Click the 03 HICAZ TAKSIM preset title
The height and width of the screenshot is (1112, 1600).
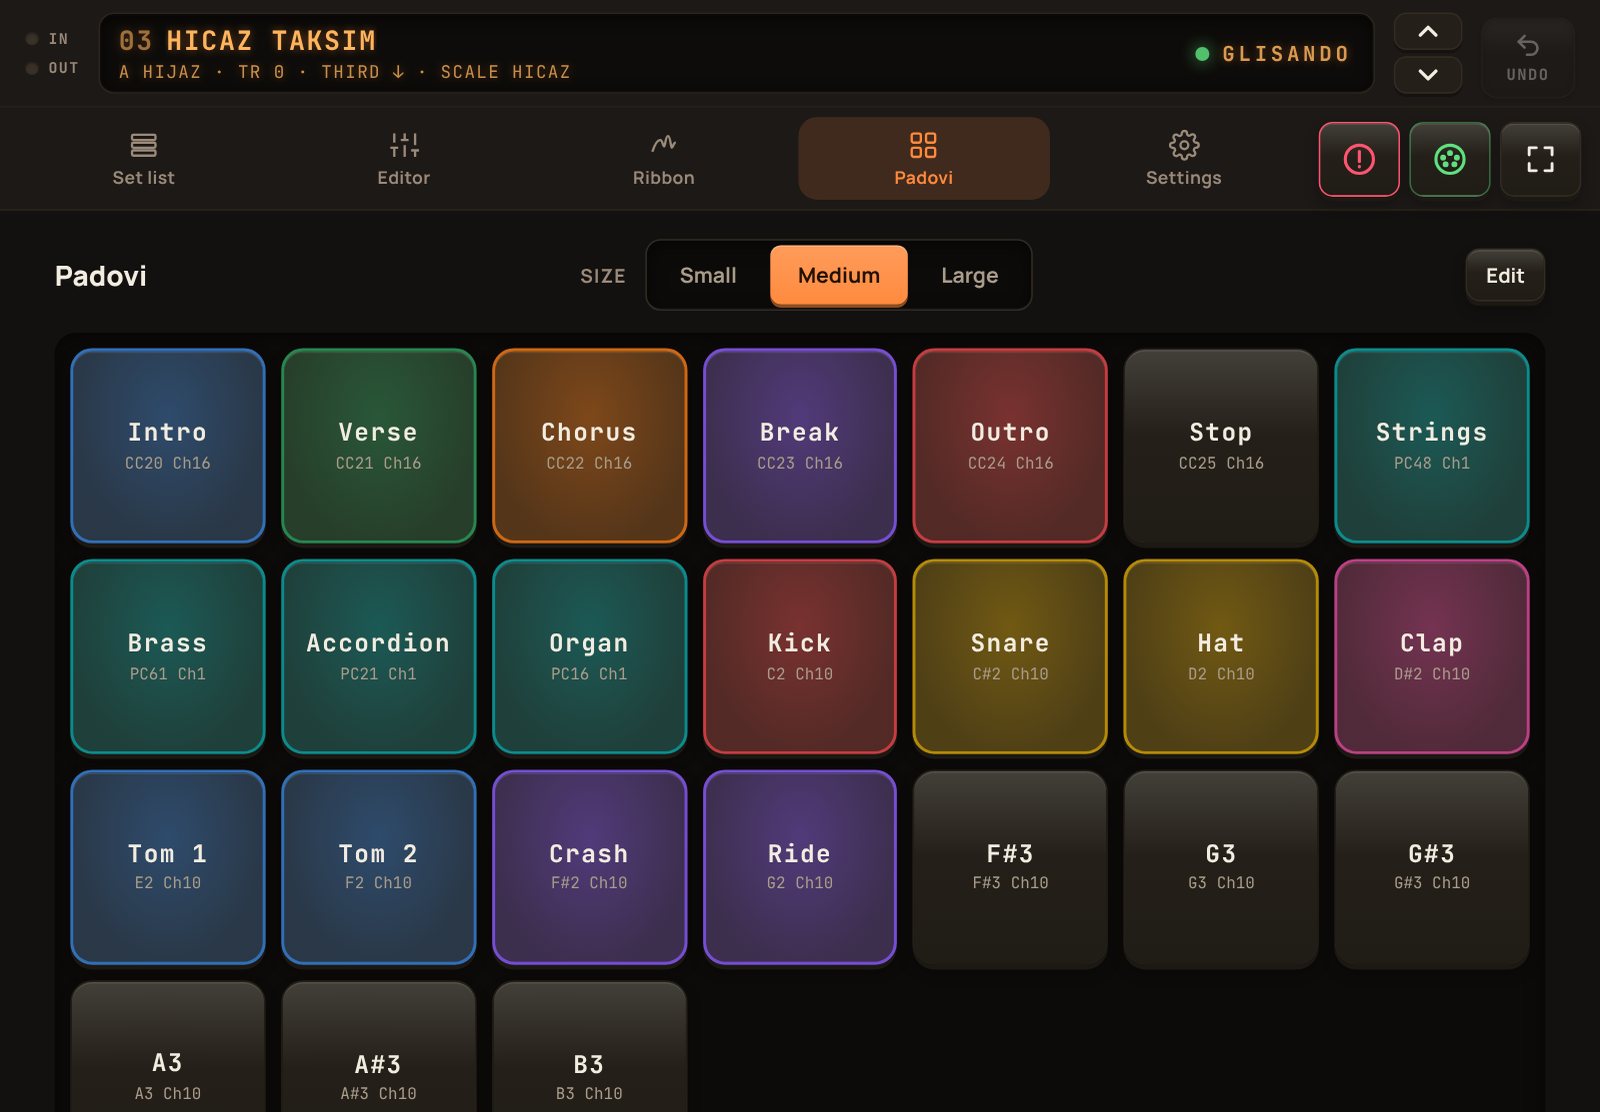click(x=247, y=41)
